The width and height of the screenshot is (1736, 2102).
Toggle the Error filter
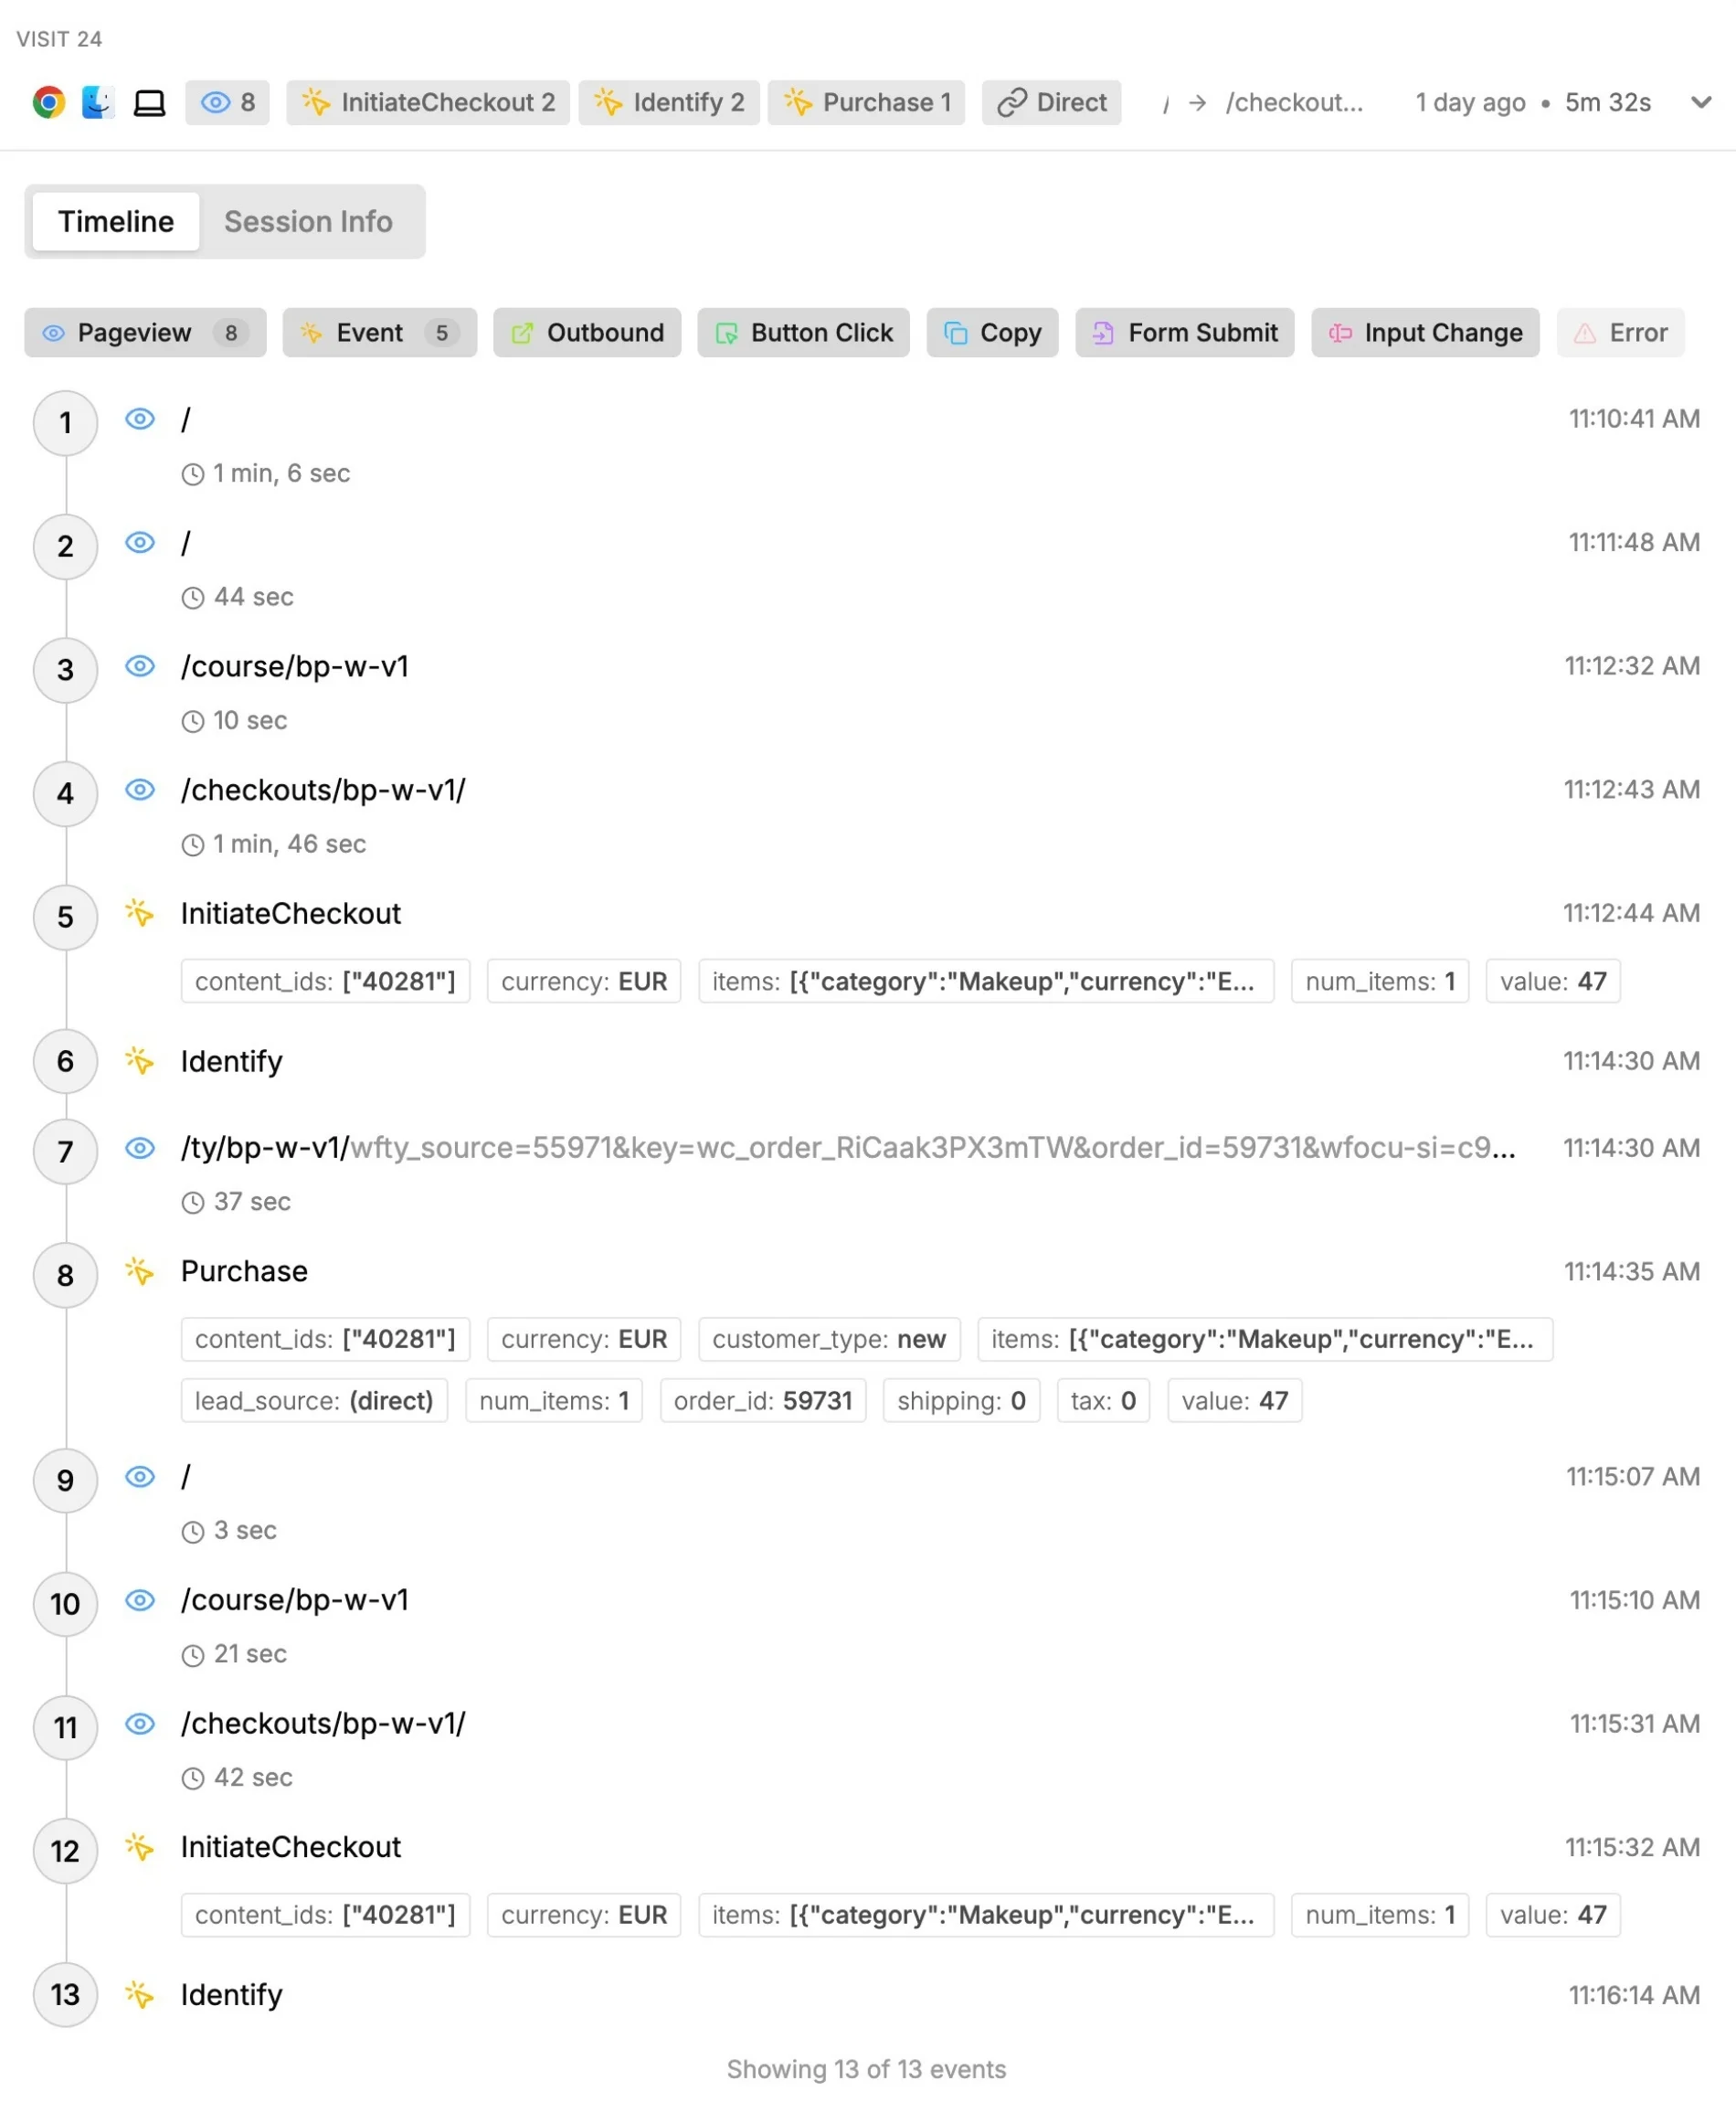pos(1620,332)
